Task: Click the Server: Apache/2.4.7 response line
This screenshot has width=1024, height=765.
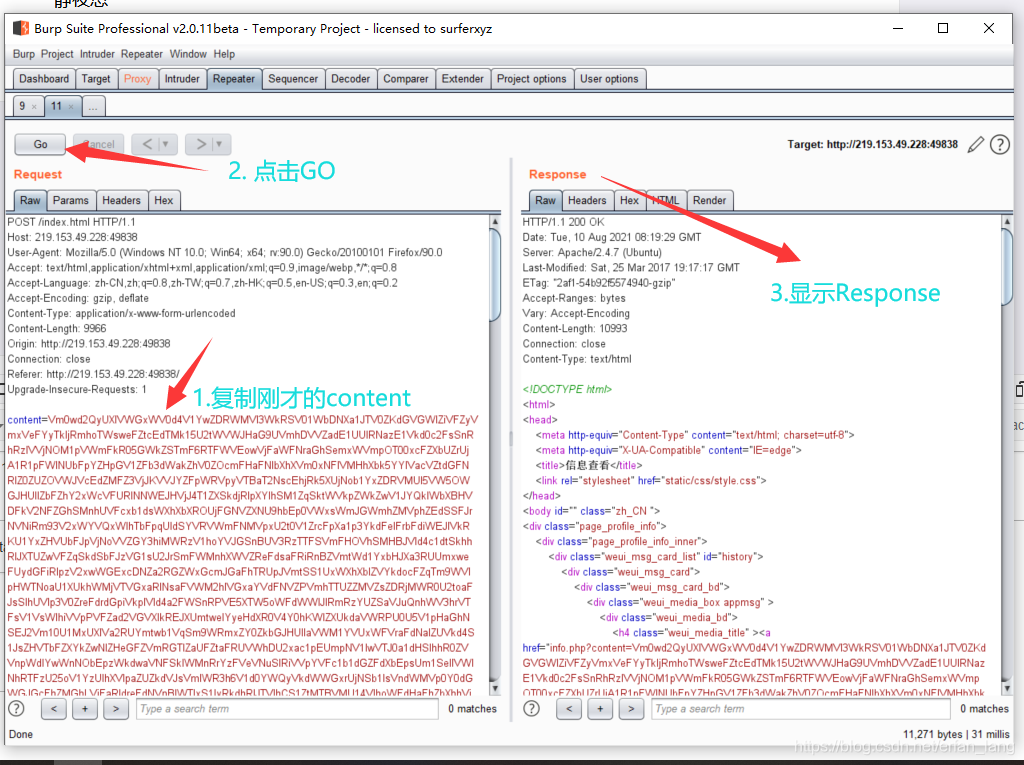Action: pos(592,252)
